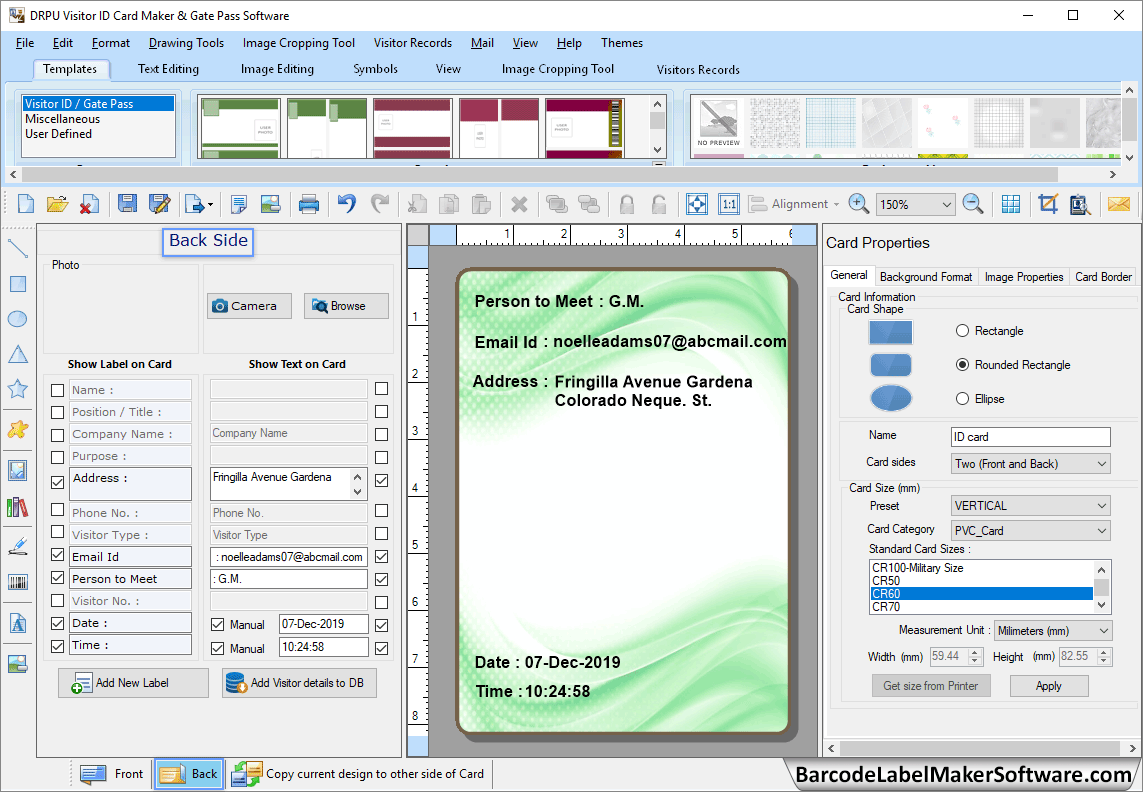Zoom in with the magnifier plus icon

pos(859,204)
